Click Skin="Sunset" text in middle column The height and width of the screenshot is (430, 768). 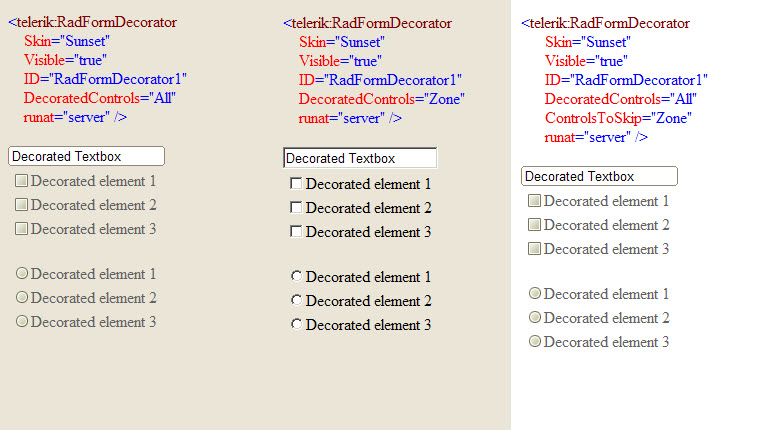[342, 42]
